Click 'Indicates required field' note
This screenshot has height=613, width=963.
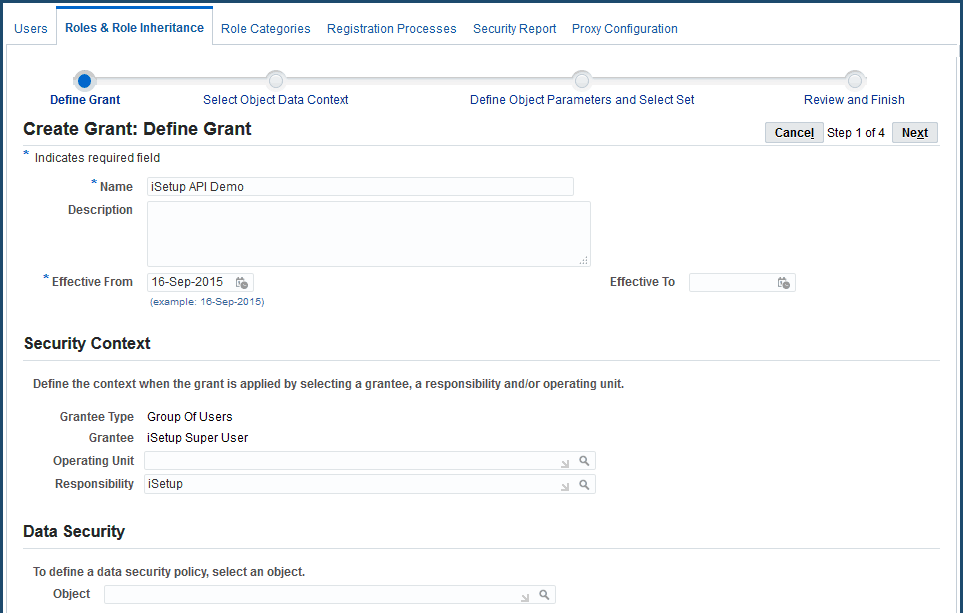[97, 158]
